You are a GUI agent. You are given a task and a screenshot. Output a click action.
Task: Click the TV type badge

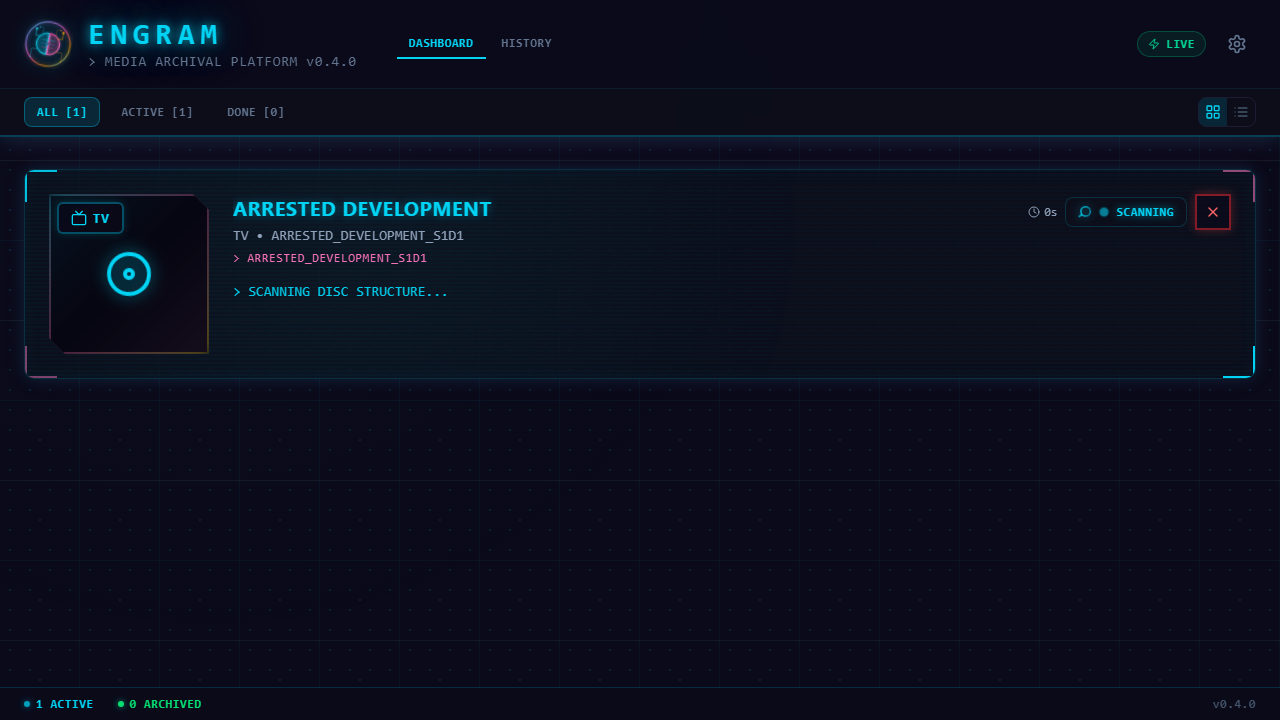point(90,218)
